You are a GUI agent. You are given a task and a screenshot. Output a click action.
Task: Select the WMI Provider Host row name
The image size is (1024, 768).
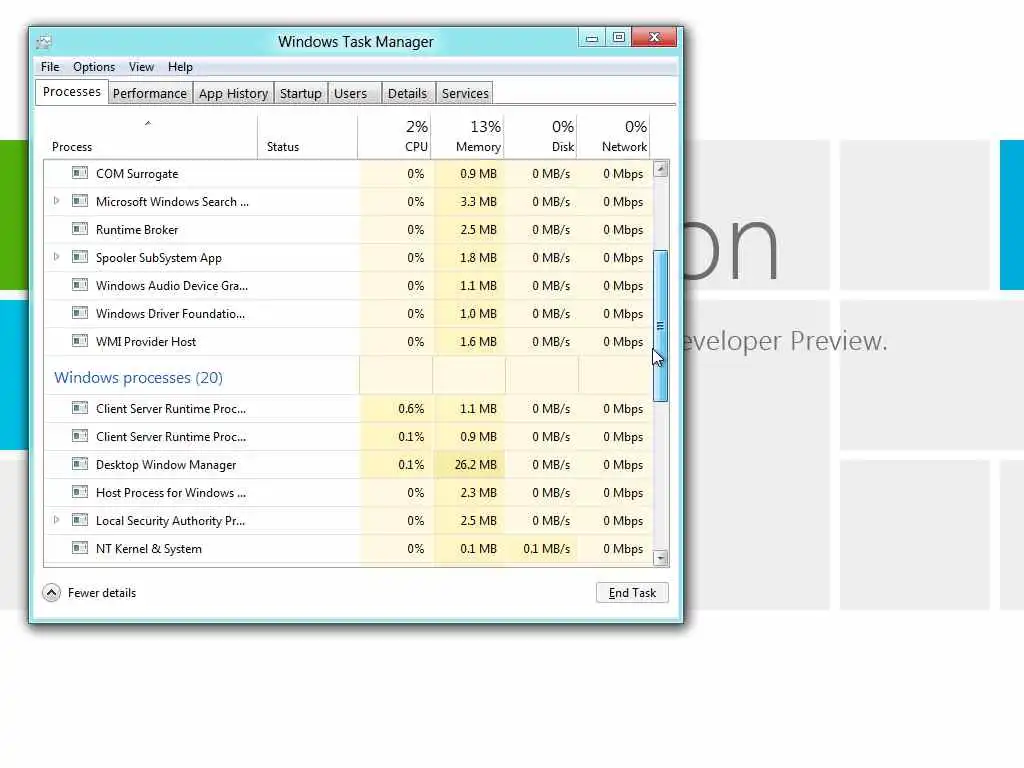click(146, 342)
